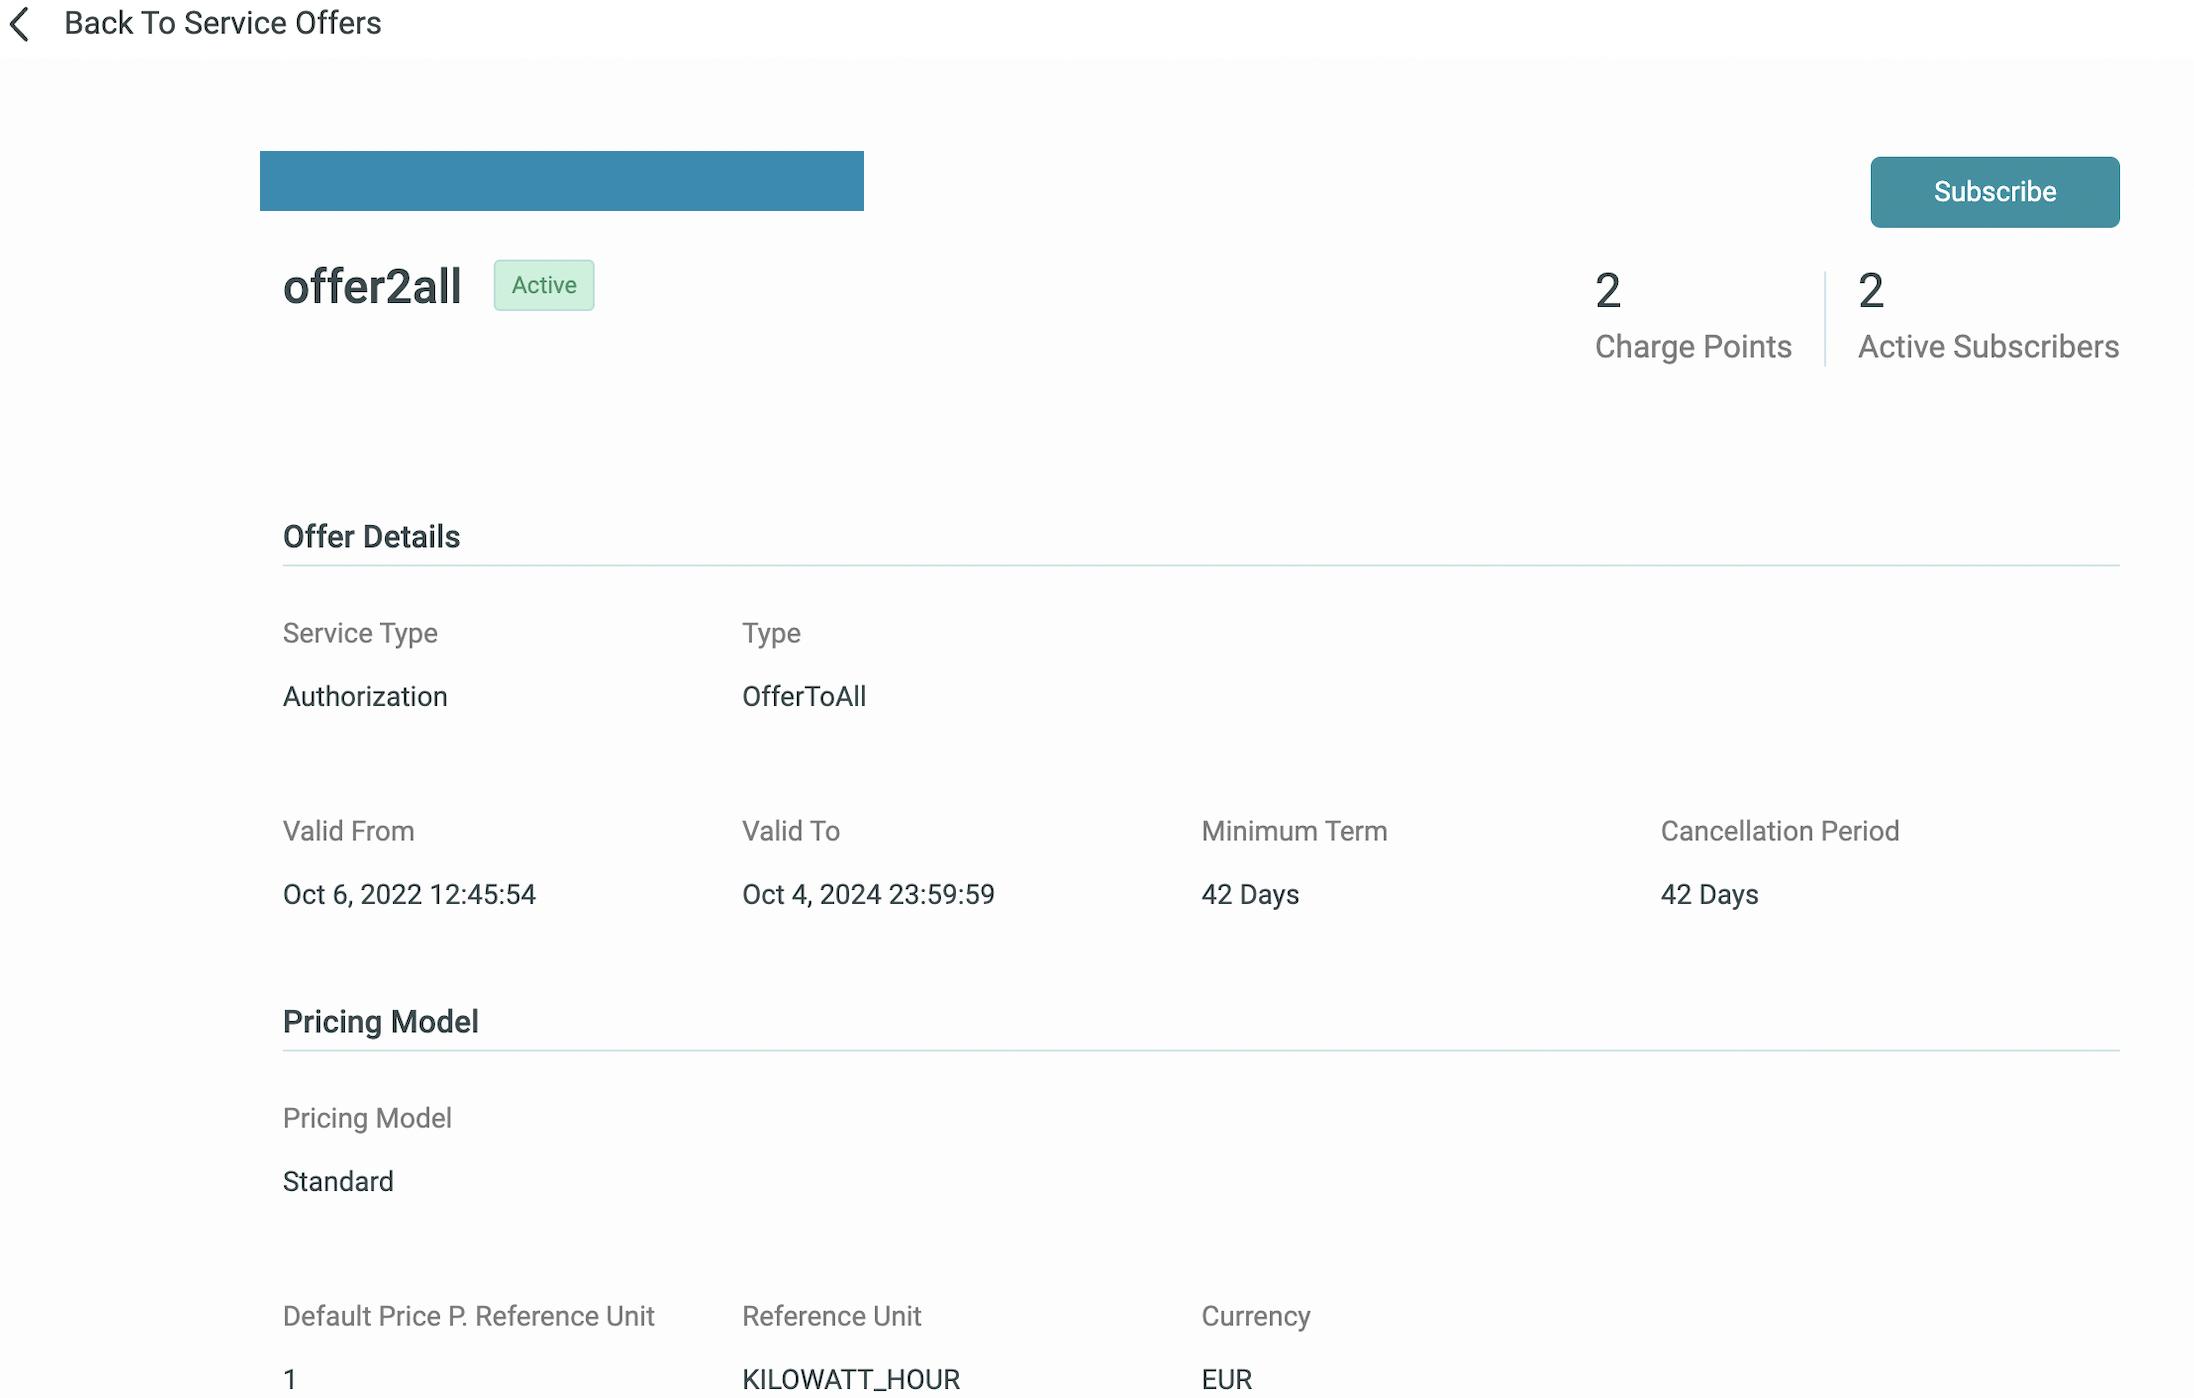
Task: Click the Active Subscribers count label
Action: point(1988,347)
